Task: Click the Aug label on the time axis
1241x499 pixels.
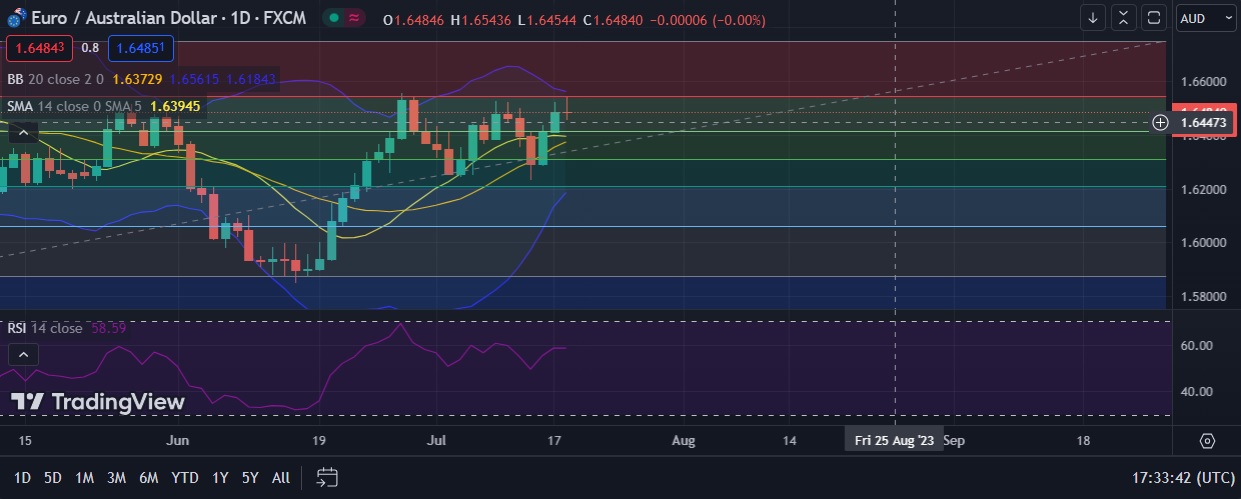Action: coord(683,440)
